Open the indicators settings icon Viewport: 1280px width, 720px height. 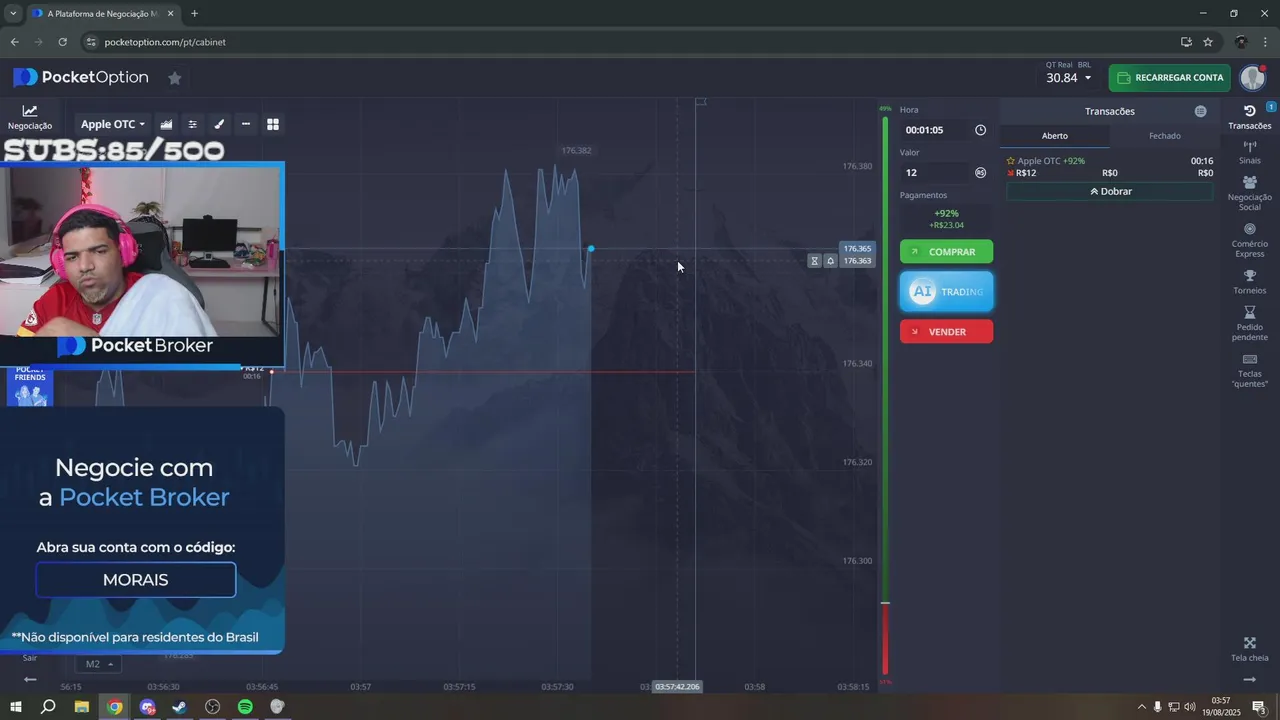coord(193,124)
